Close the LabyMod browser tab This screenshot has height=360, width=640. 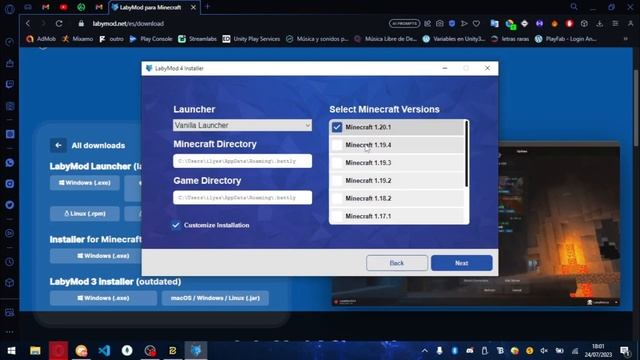(x=193, y=7)
